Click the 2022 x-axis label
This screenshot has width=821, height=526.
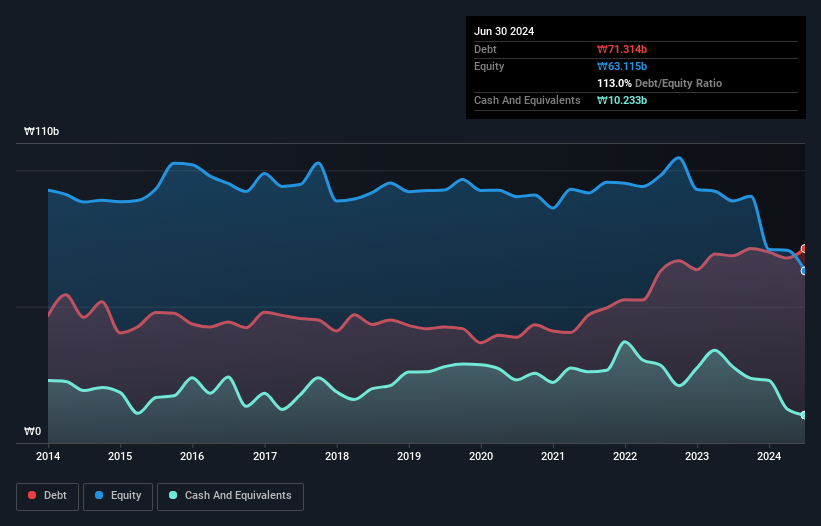coord(625,456)
